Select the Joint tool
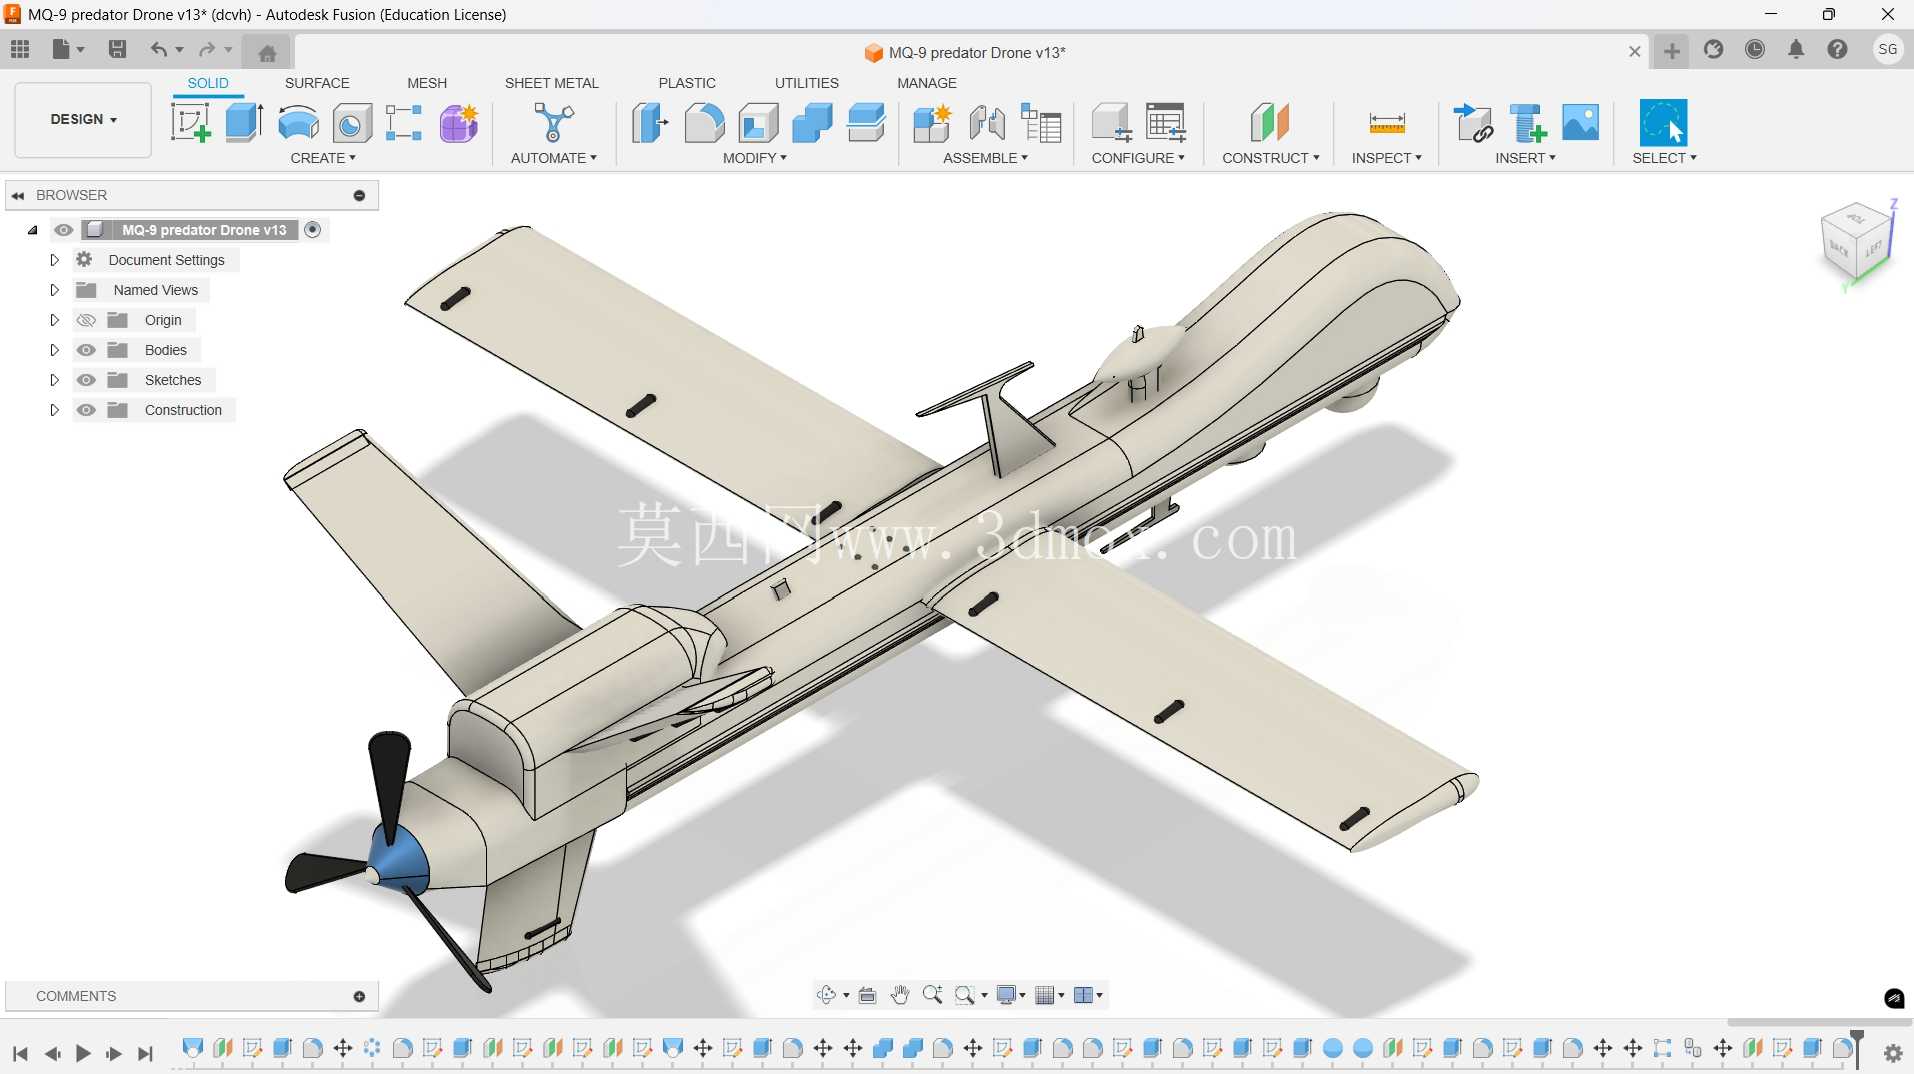Viewport: 1914px width, 1074px height. click(x=987, y=123)
